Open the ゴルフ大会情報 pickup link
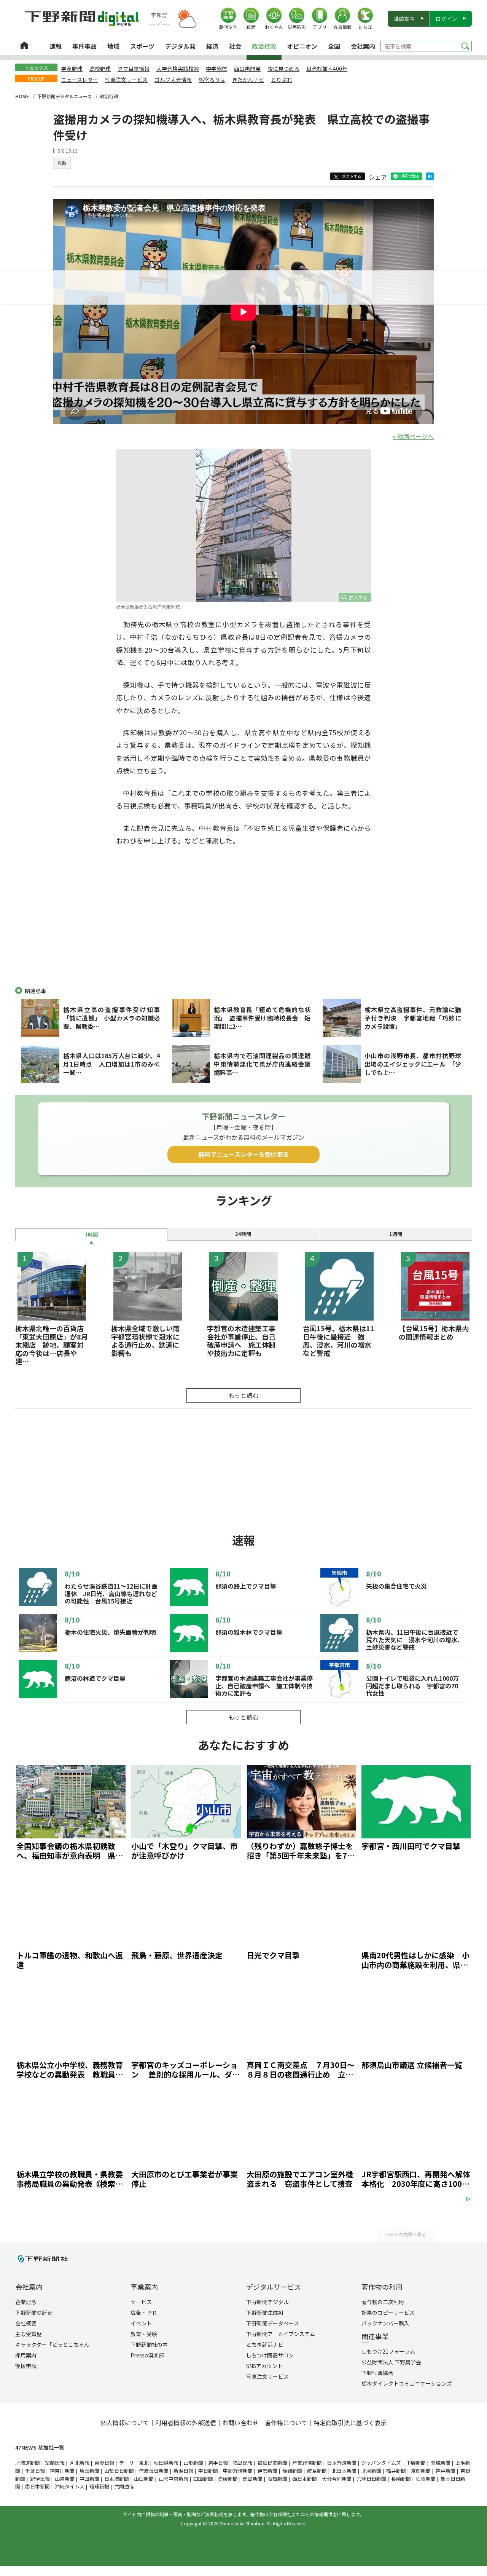The width and height of the screenshot is (487, 2576). [173, 80]
